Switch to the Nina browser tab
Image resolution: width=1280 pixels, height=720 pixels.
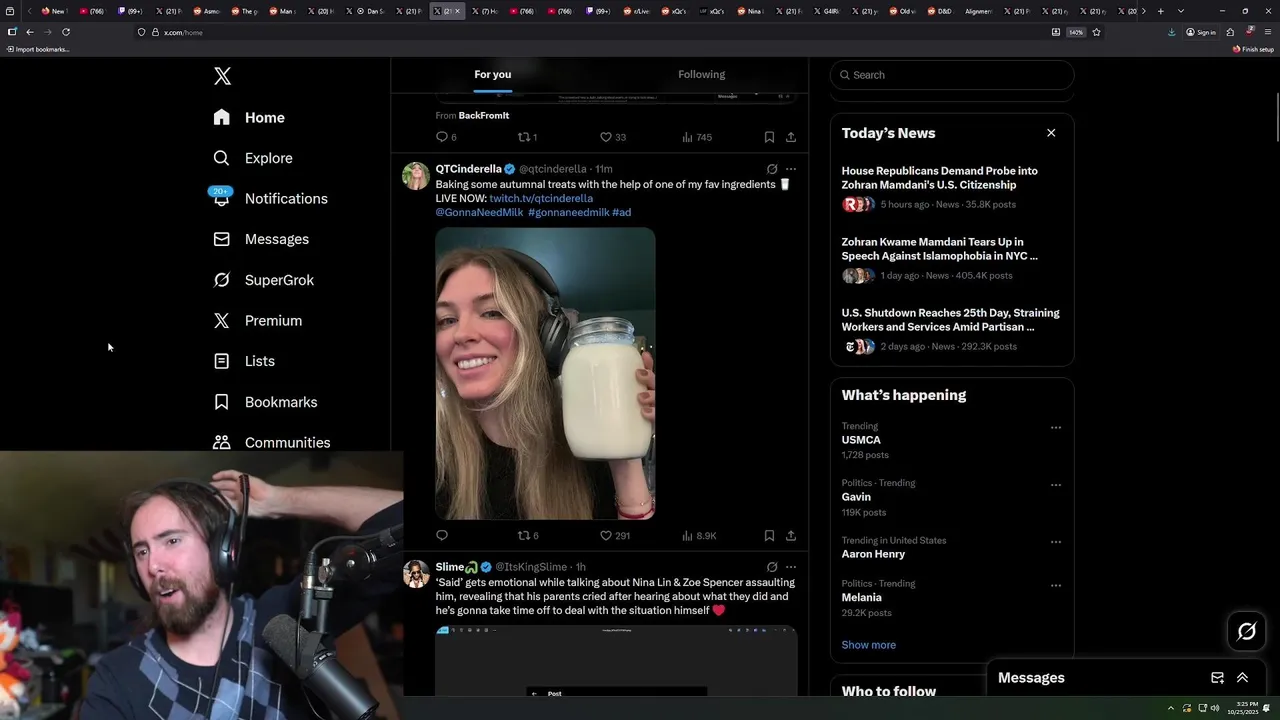[751, 11]
